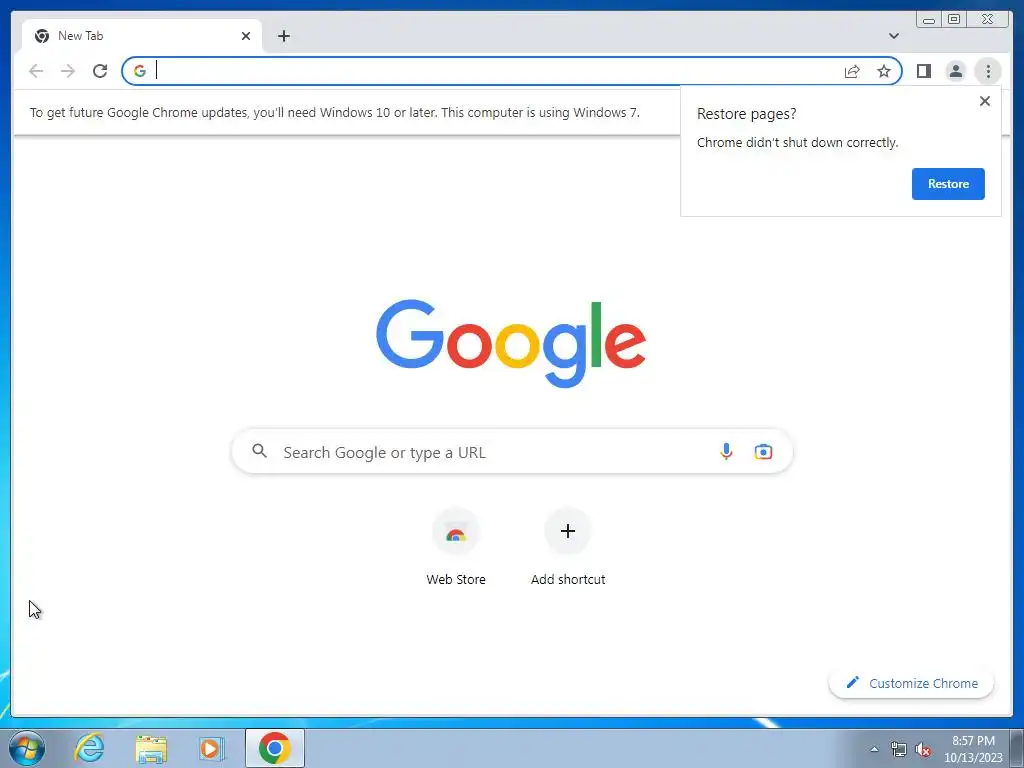This screenshot has height=768, width=1024.
Task: Click the Customize Chrome button
Action: click(x=911, y=683)
